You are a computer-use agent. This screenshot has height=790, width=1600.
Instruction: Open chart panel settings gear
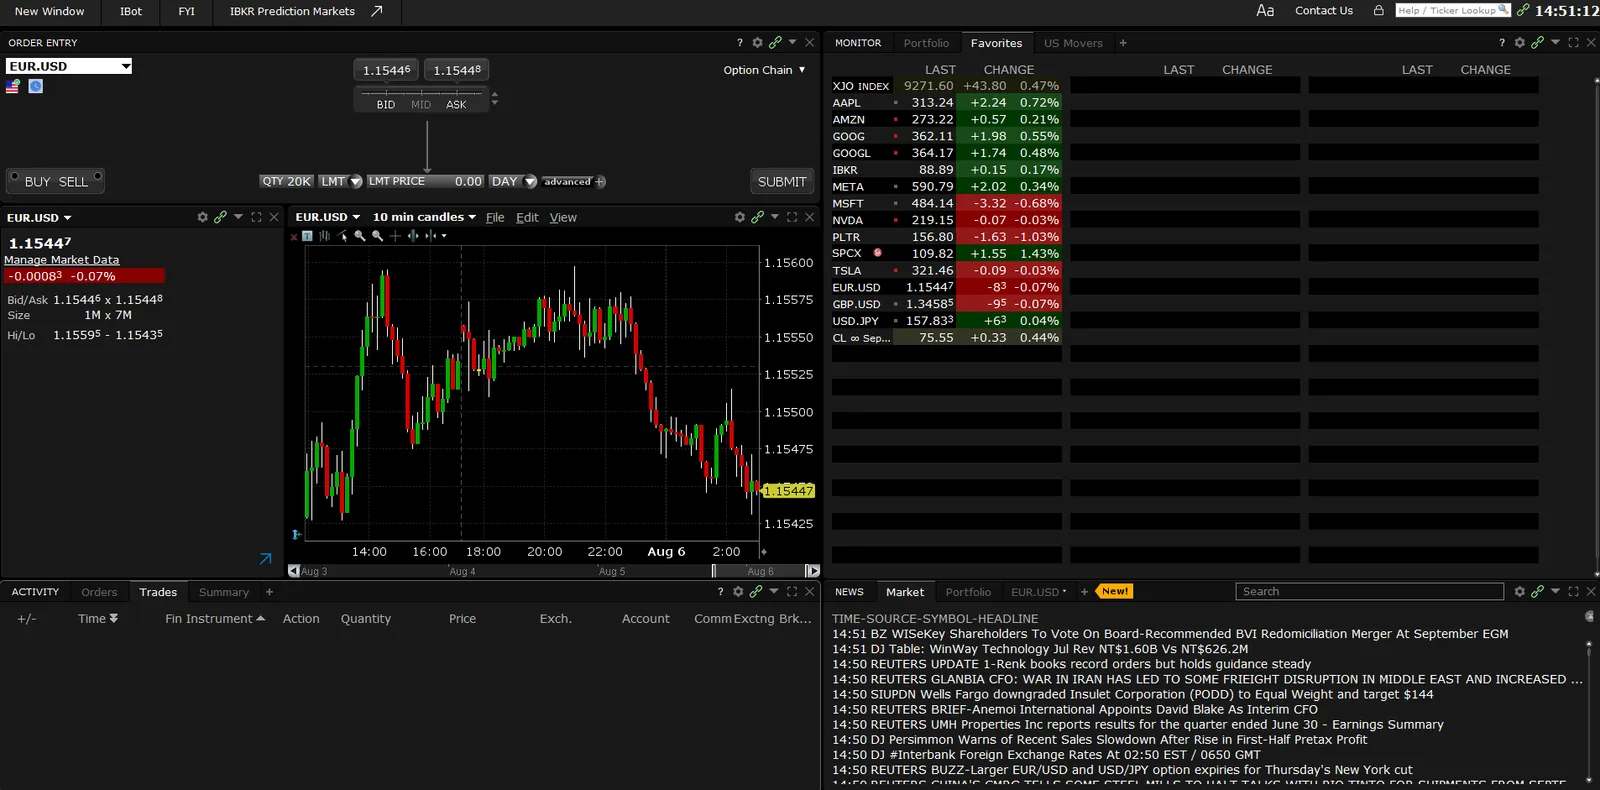740,217
